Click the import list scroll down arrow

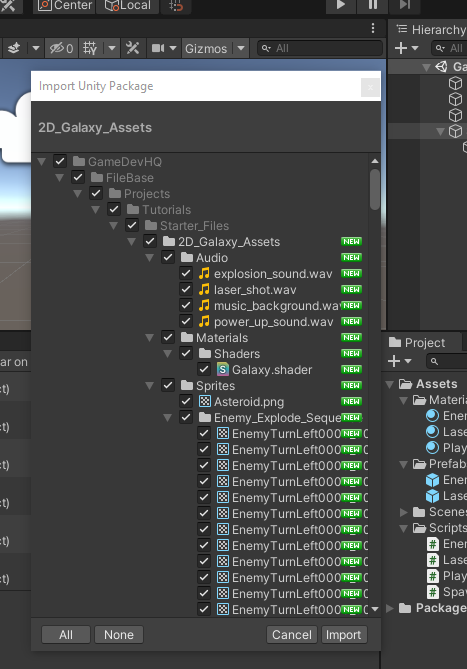(x=375, y=609)
